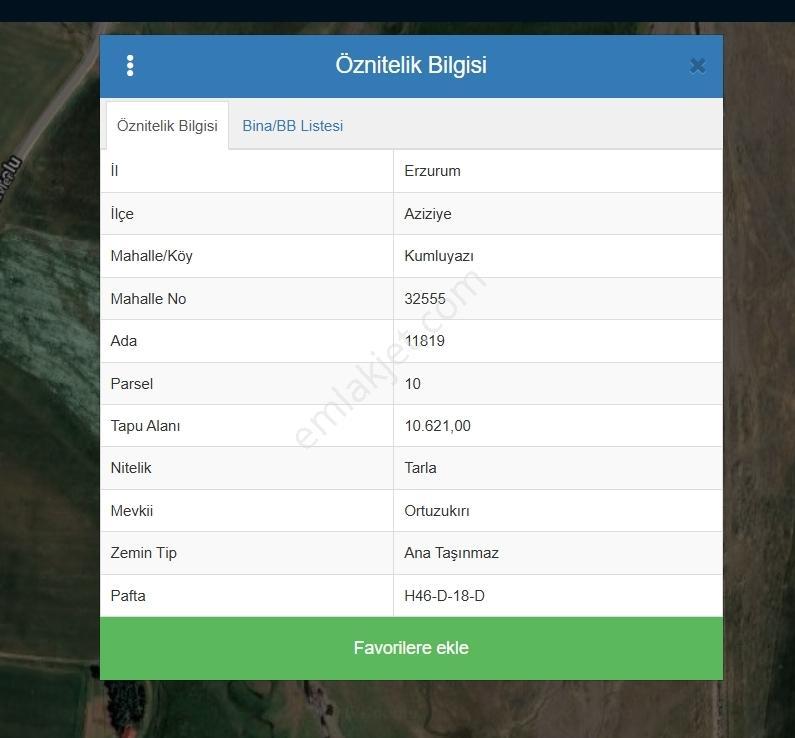The height and width of the screenshot is (738, 795).
Task: Select the Erzurum value in İl row
Action: point(432,171)
